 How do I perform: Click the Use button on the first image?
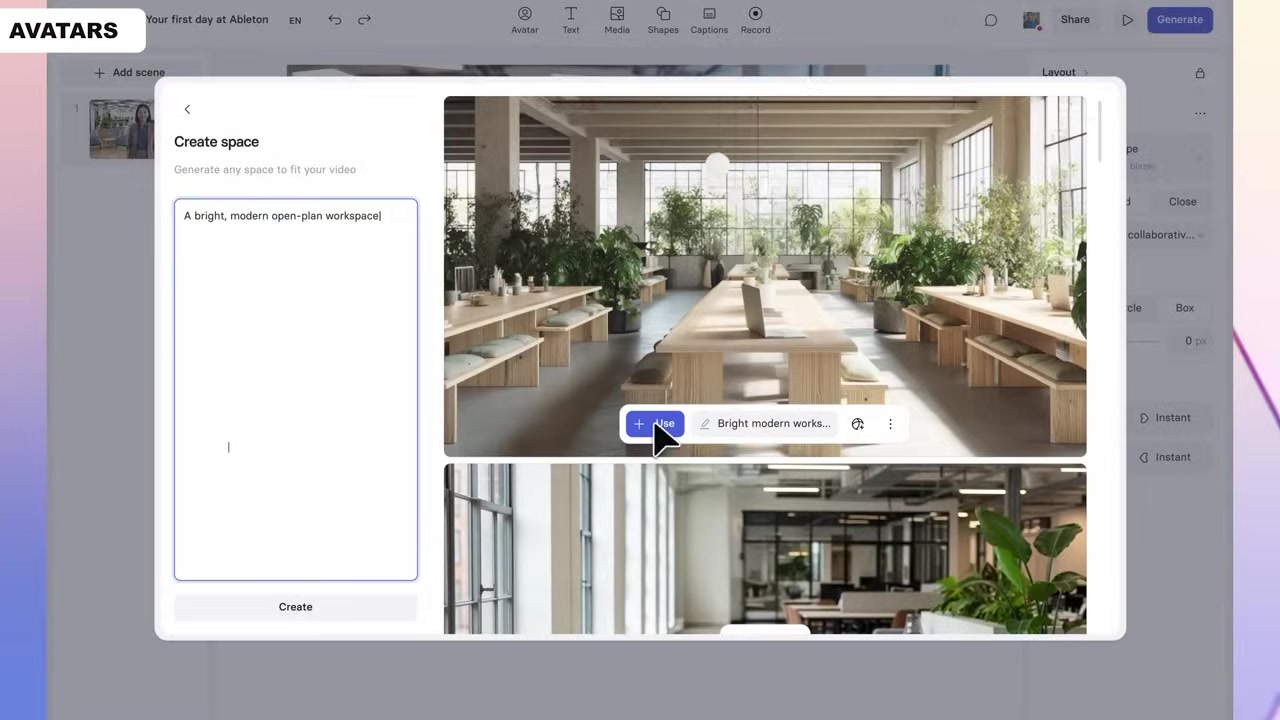[x=655, y=424]
